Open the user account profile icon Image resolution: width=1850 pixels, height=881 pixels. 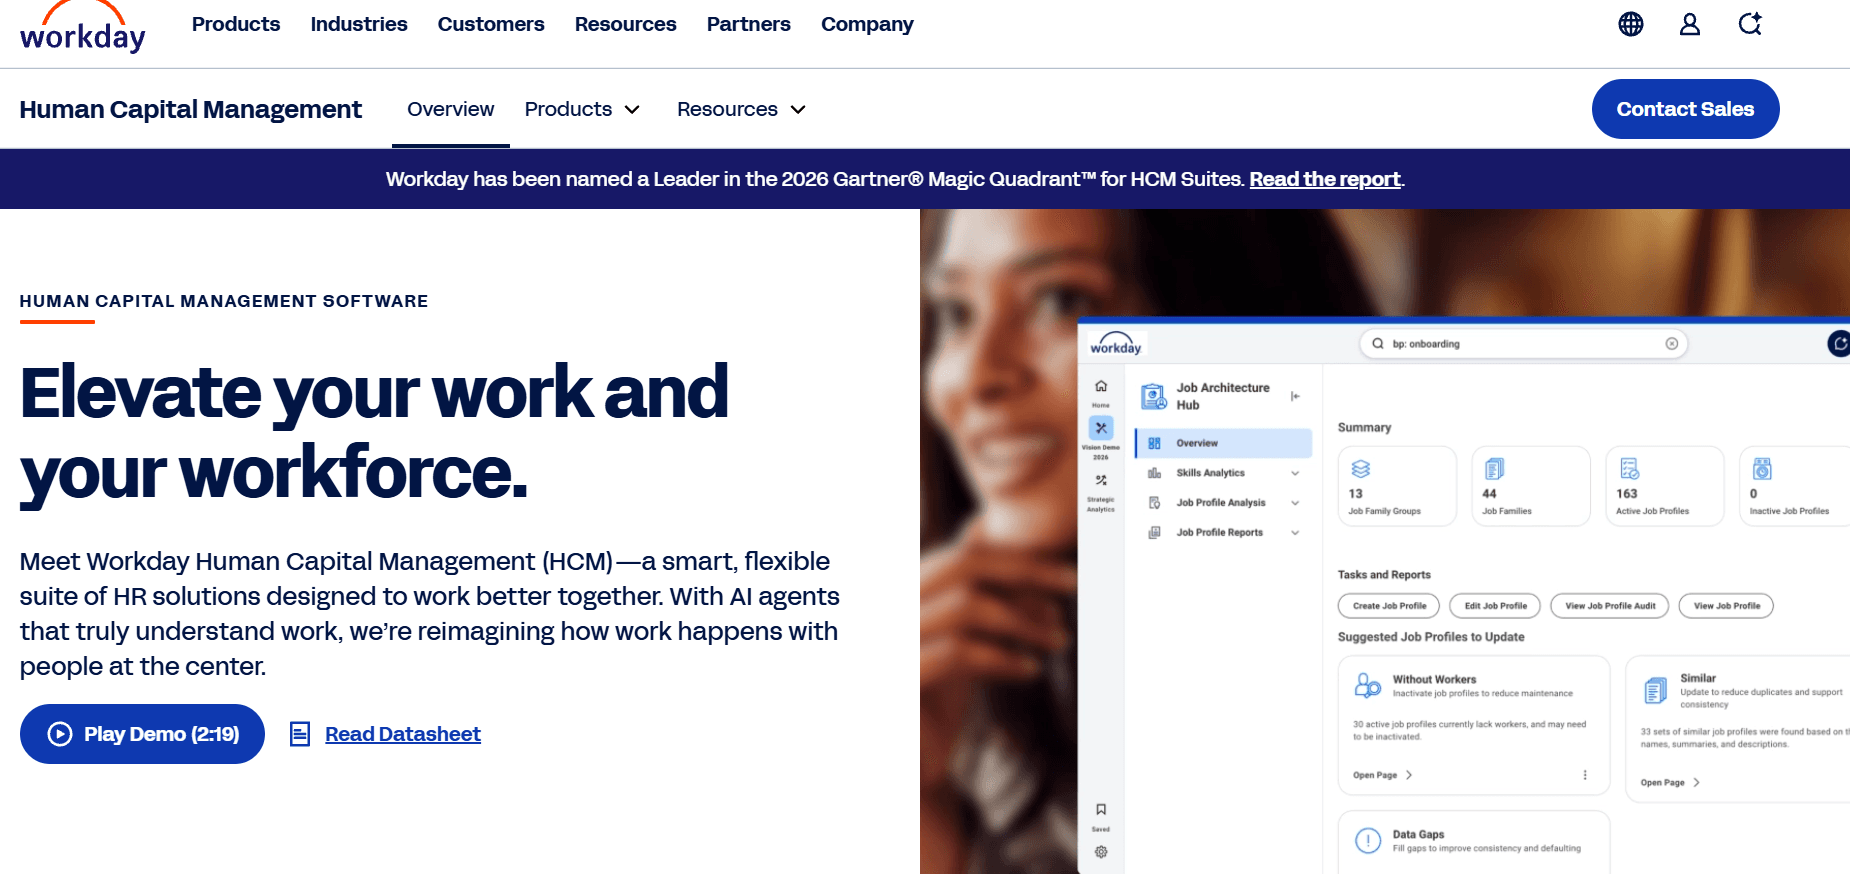tap(1690, 24)
